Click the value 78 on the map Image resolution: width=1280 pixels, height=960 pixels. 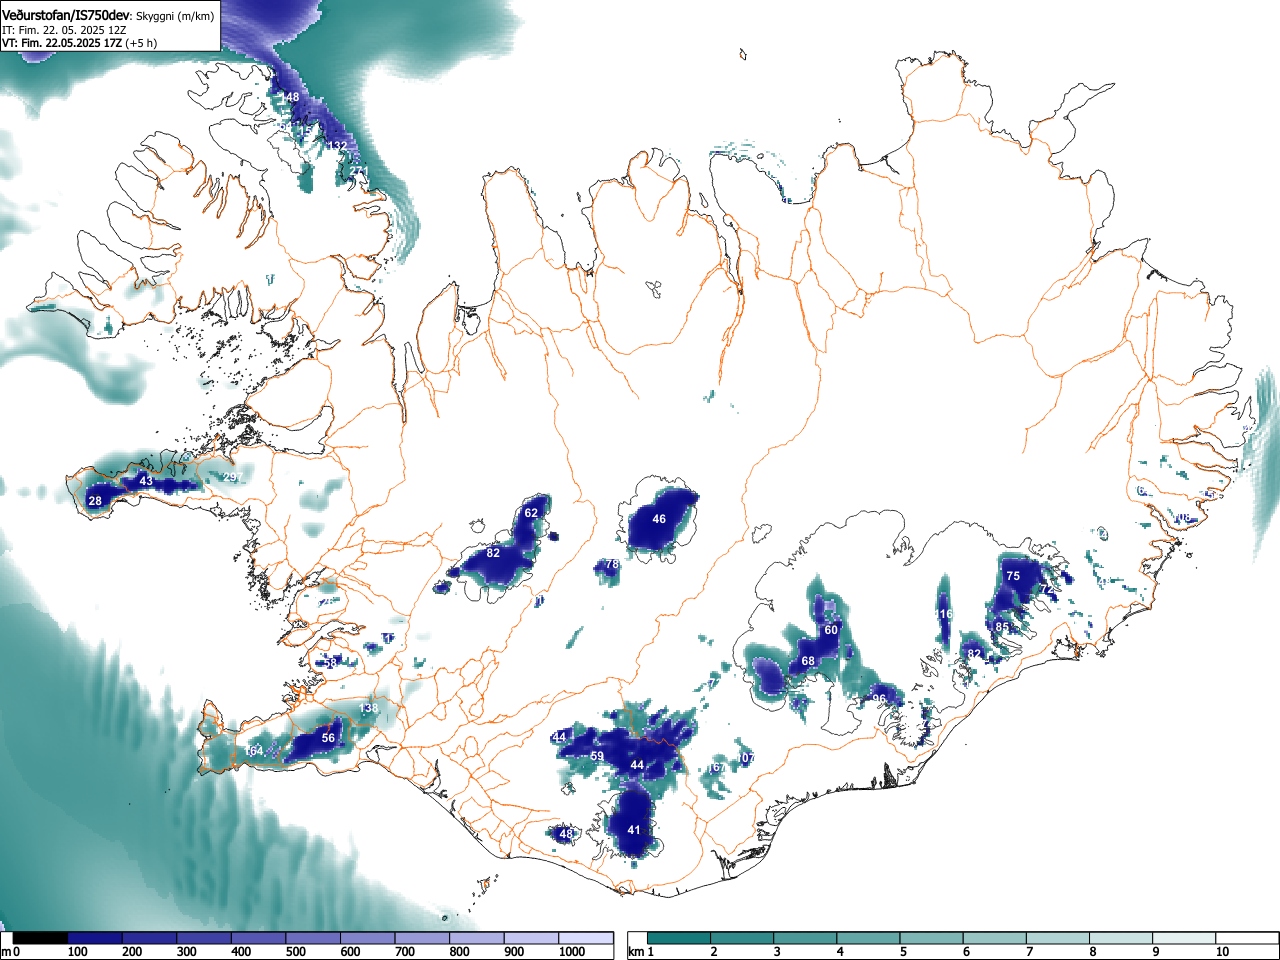pyautogui.click(x=612, y=565)
